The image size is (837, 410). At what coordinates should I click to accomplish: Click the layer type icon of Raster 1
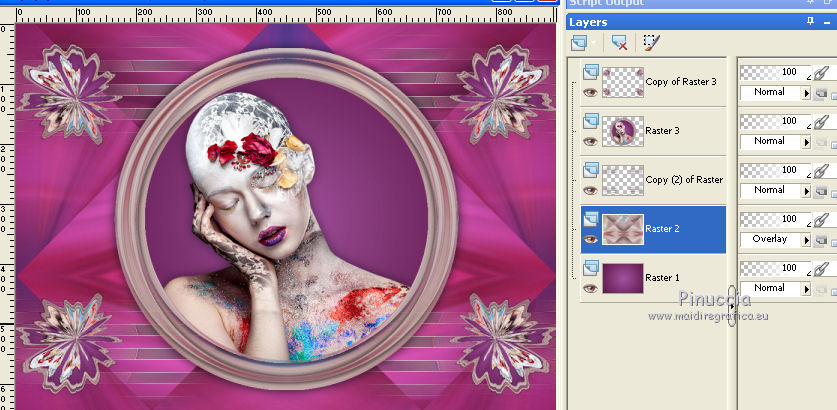pyautogui.click(x=590, y=268)
